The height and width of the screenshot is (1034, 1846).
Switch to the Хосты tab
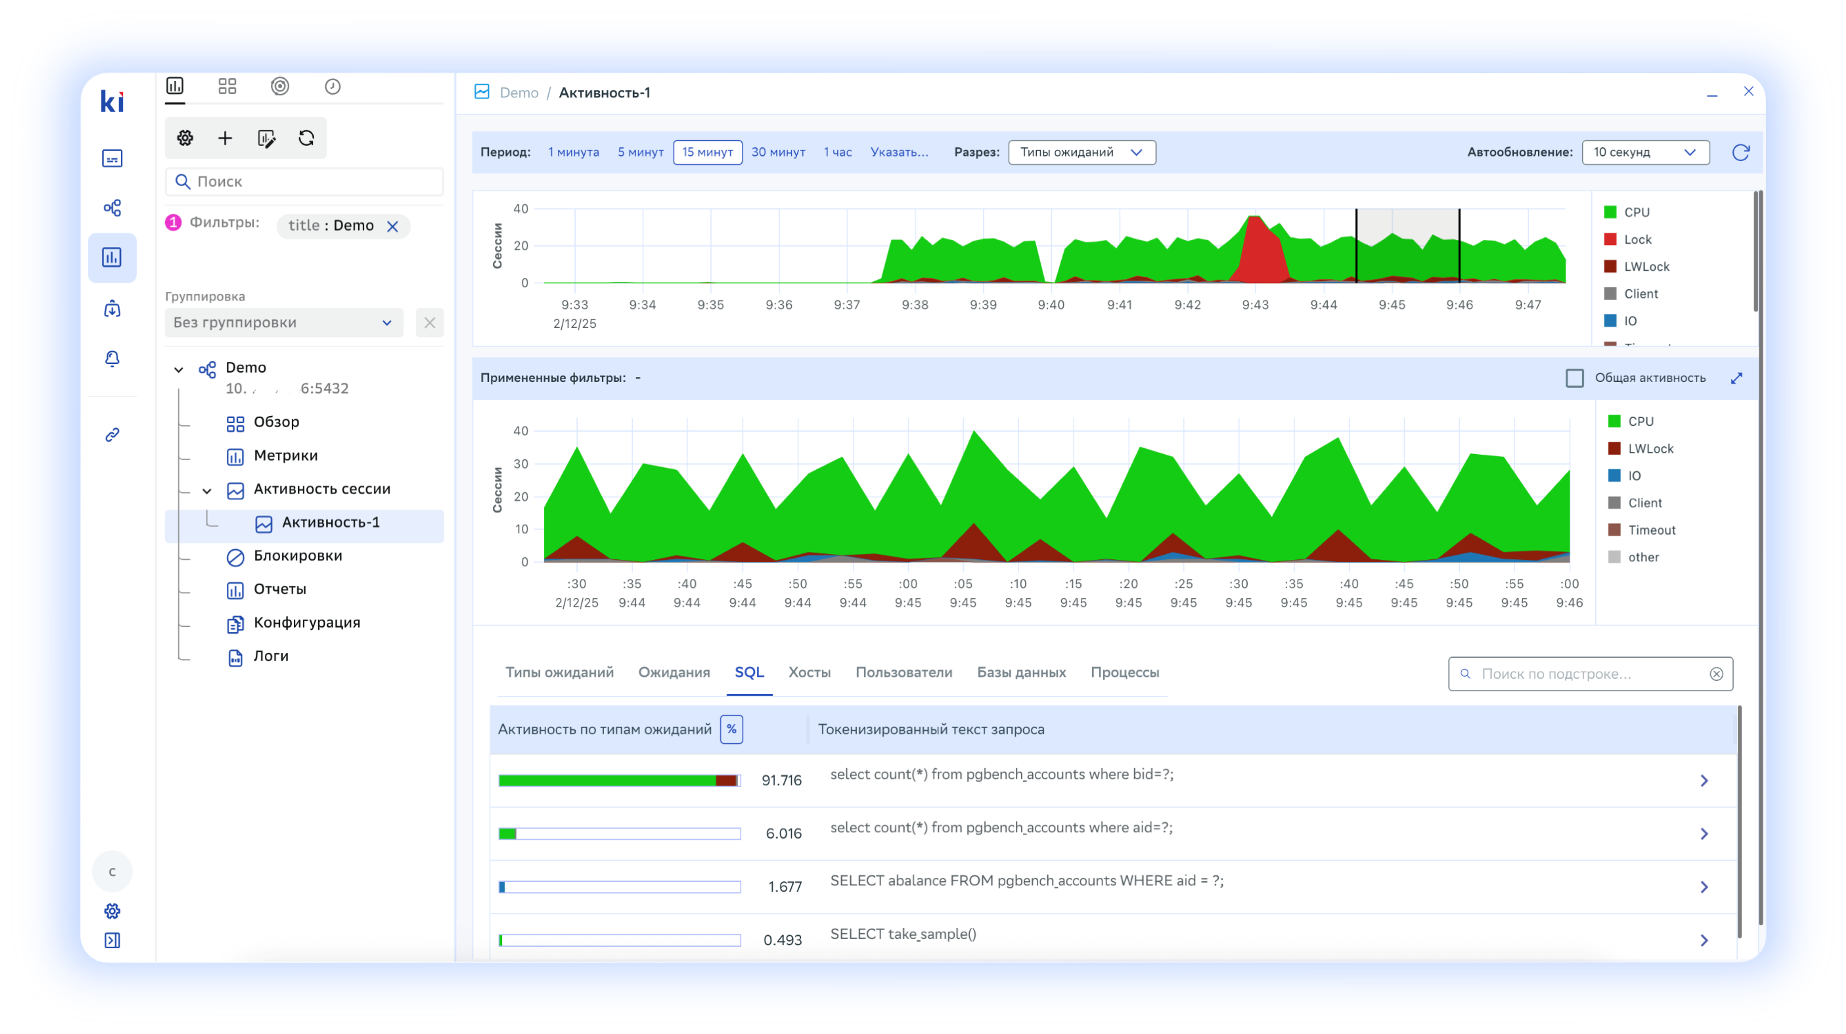pos(810,672)
